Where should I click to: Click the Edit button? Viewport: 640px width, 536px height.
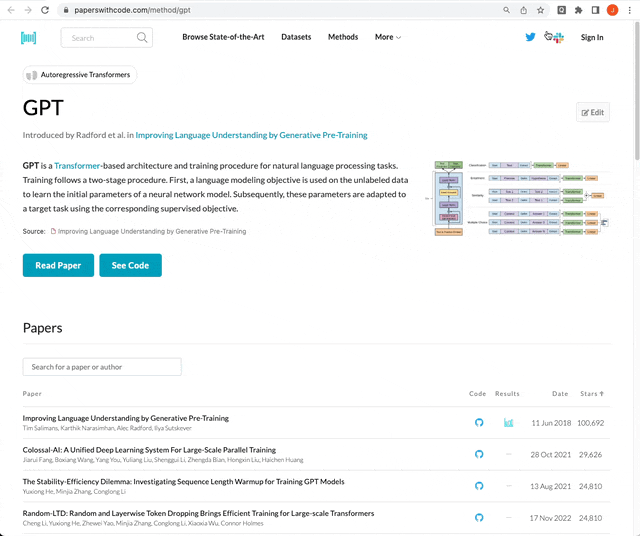point(593,112)
